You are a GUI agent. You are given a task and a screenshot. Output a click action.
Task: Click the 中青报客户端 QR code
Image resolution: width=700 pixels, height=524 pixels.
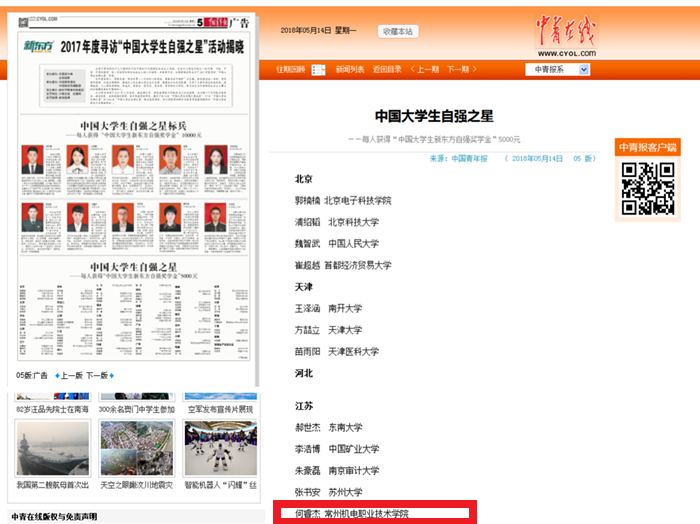click(x=647, y=189)
